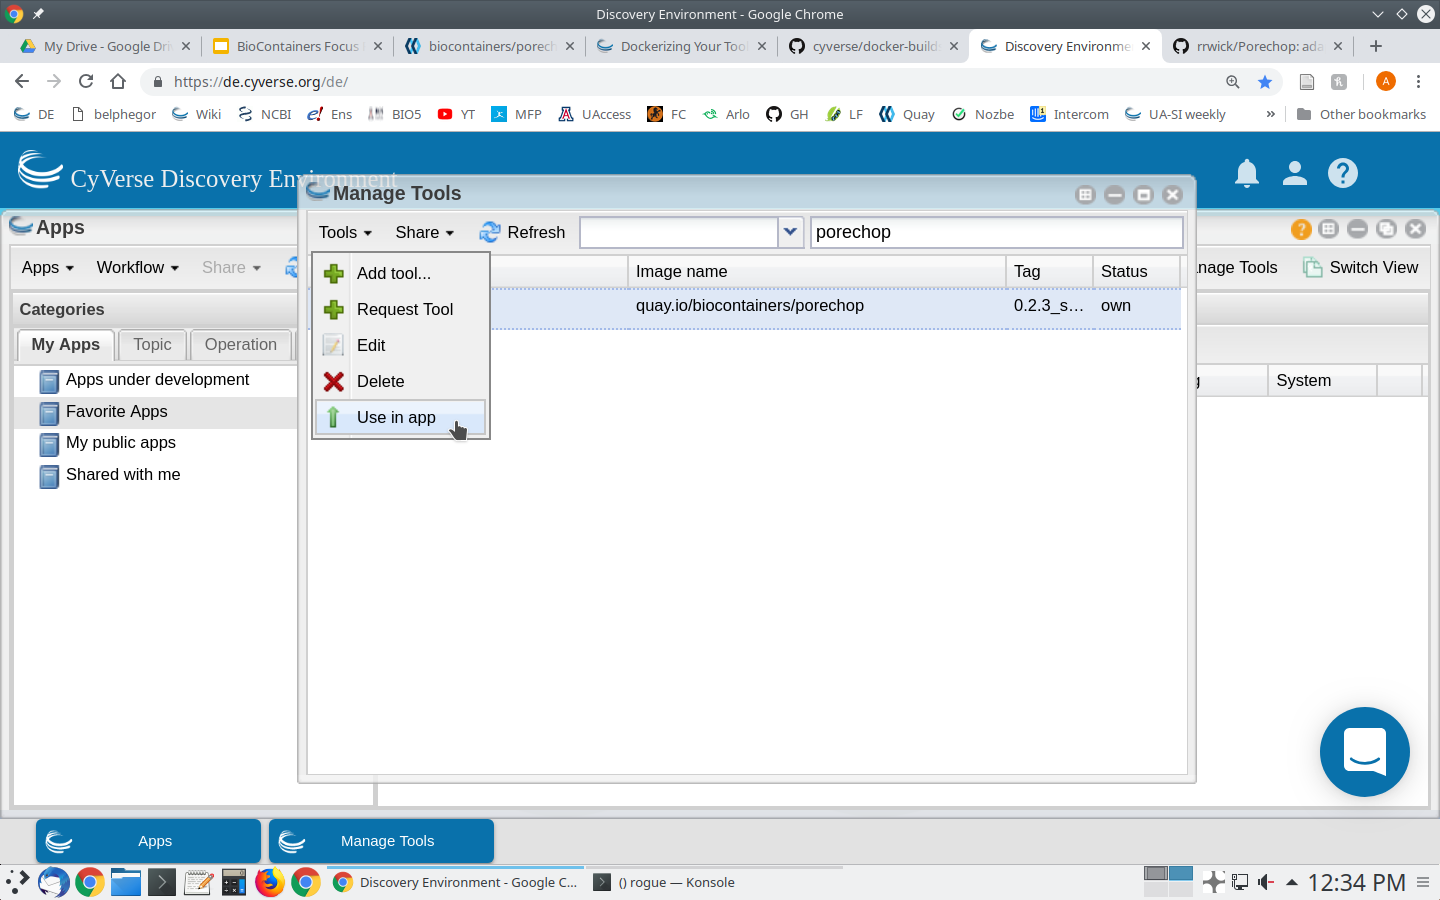The height and width of the screenshot is (900, 1440).
Task: Sort by Image name column header
Action: click(x=817, y=271)
